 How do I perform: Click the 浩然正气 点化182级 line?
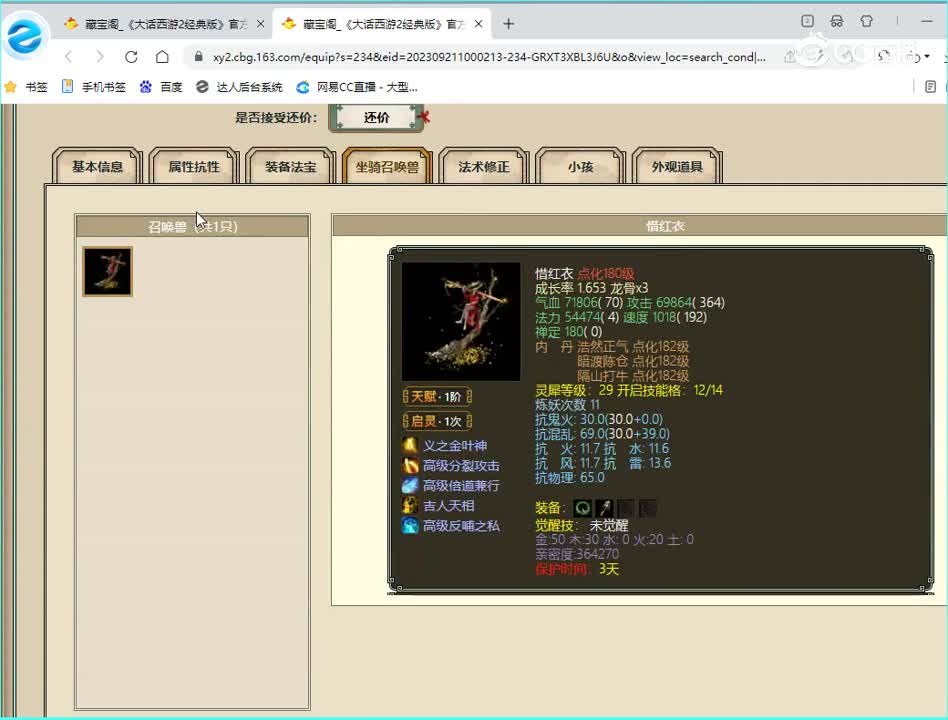[633, 346]
